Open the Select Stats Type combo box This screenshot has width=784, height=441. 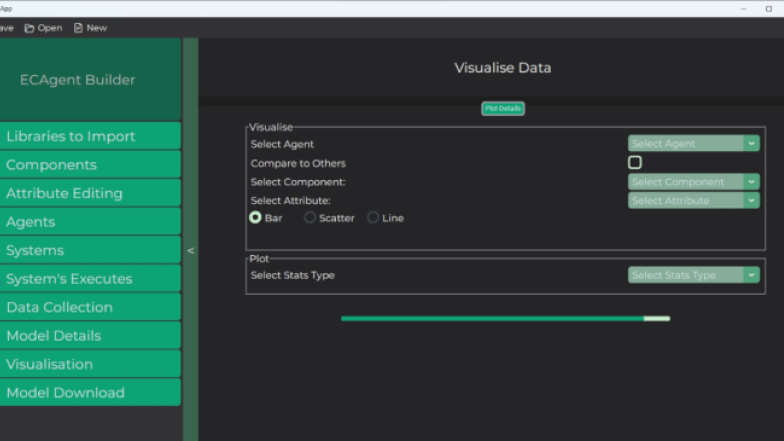694,275
